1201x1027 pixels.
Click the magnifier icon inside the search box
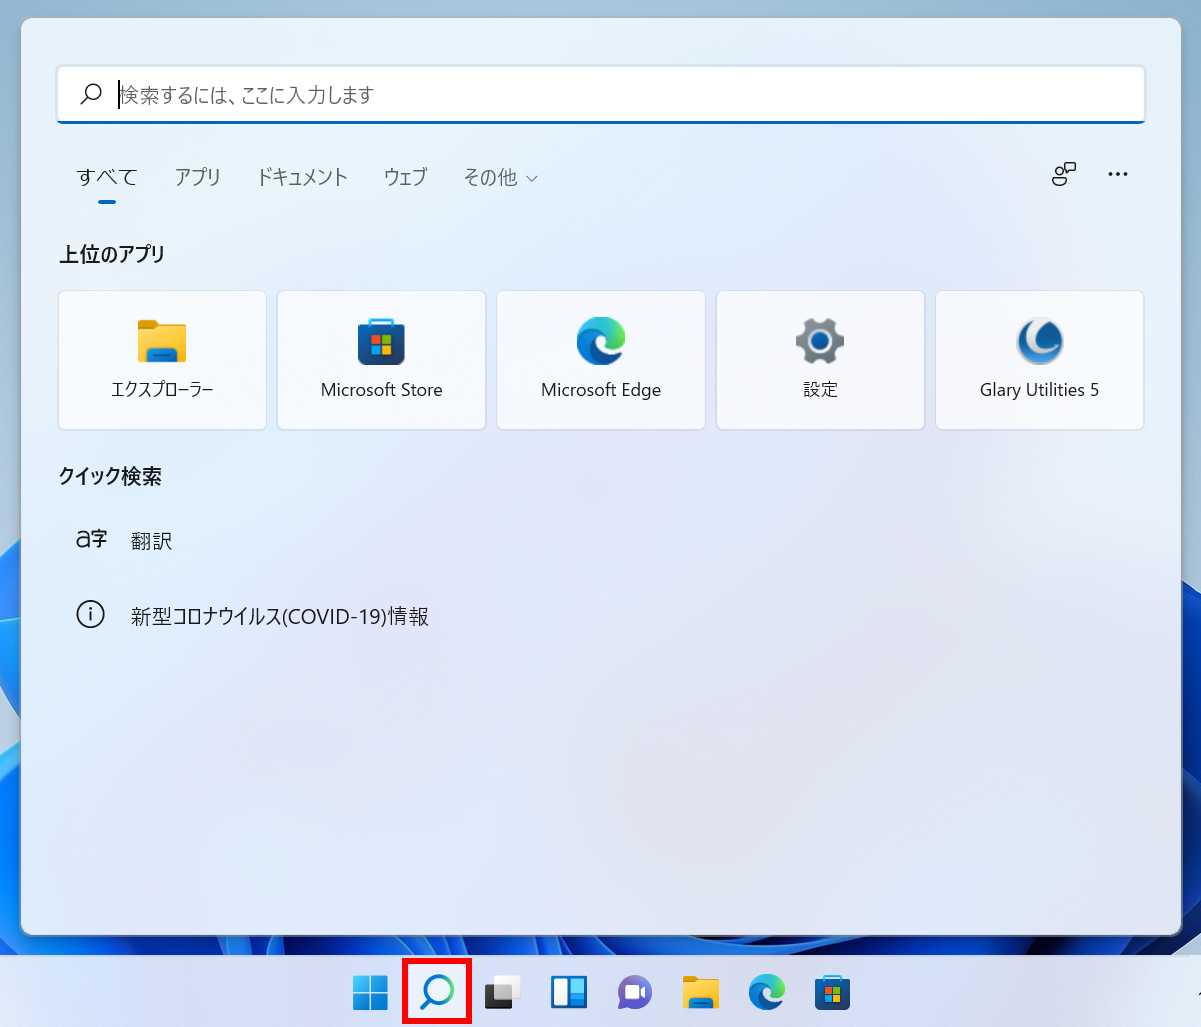tap(91, 94)
